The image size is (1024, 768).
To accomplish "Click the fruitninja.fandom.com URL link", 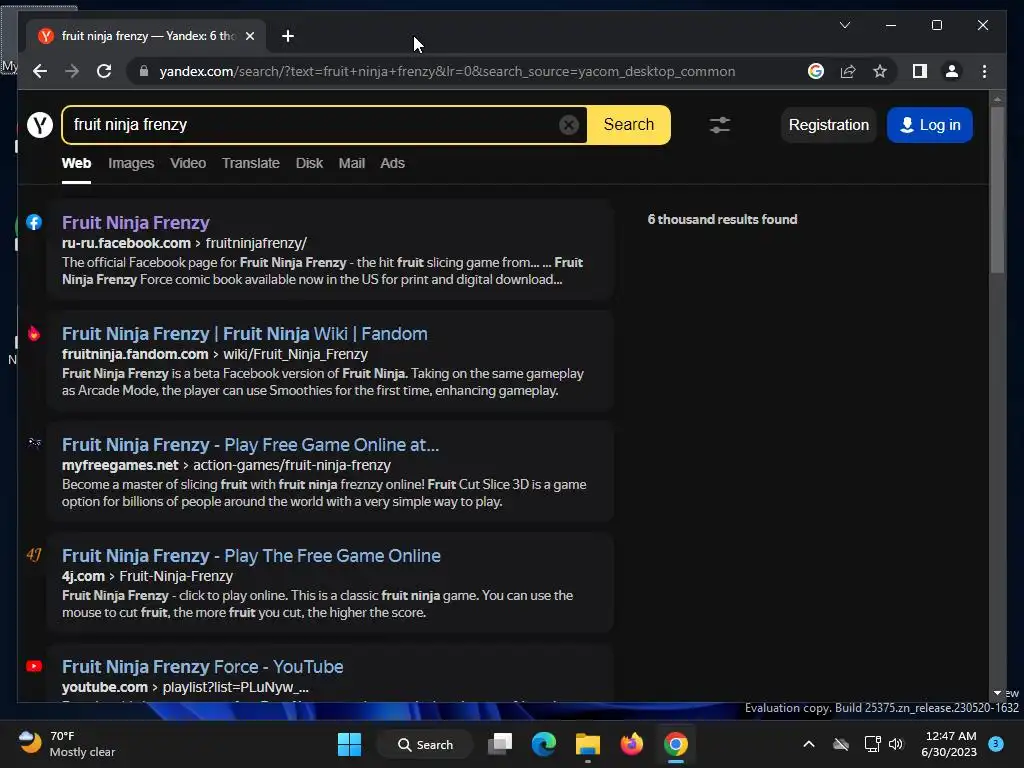I will 135,354.
